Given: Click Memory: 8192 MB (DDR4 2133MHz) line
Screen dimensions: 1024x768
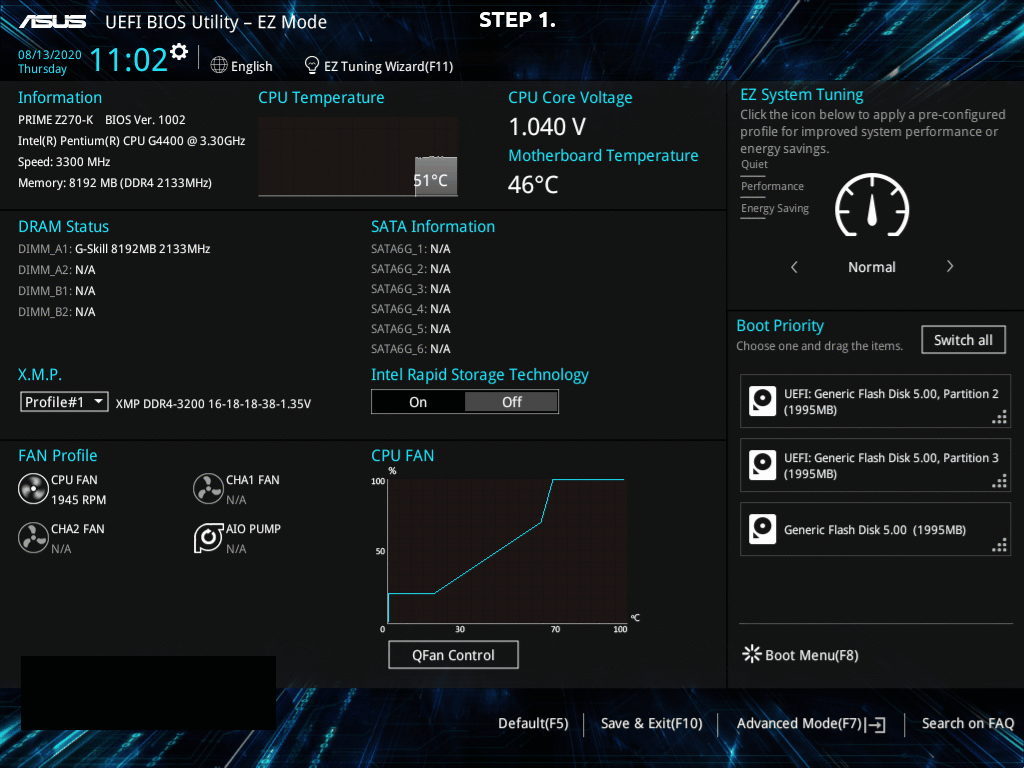Looking at the screenshot, I should [114, 183].
